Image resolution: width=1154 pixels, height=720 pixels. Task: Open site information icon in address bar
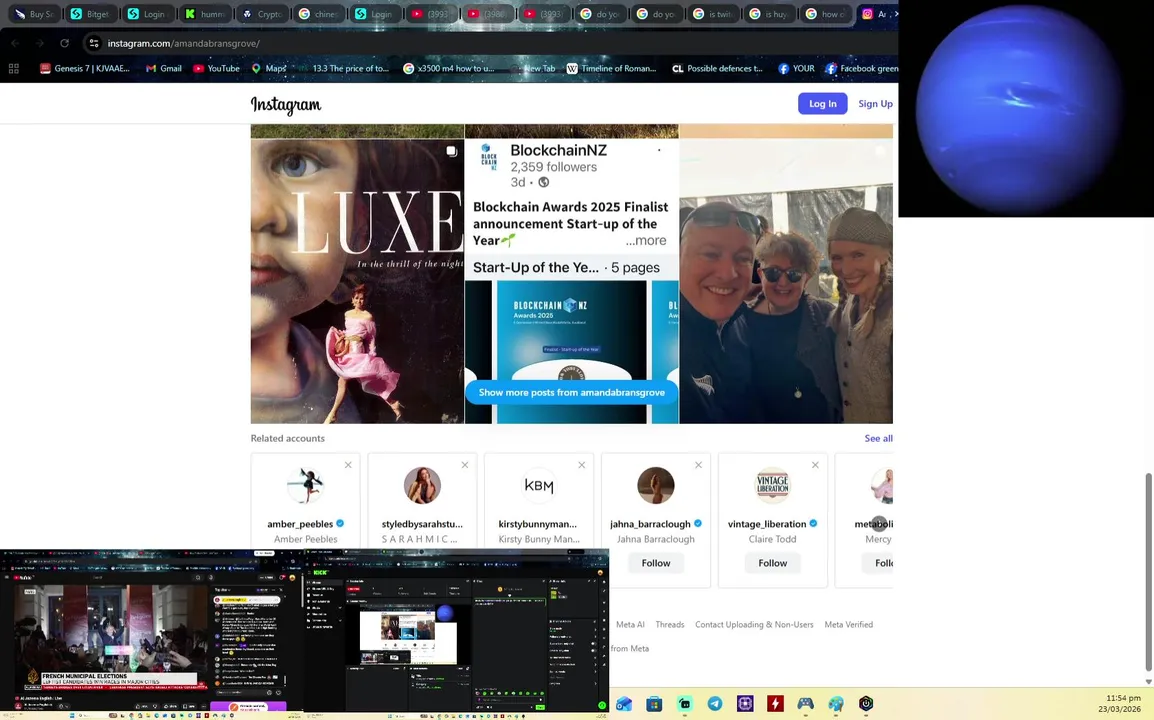[x=94, y=43]
